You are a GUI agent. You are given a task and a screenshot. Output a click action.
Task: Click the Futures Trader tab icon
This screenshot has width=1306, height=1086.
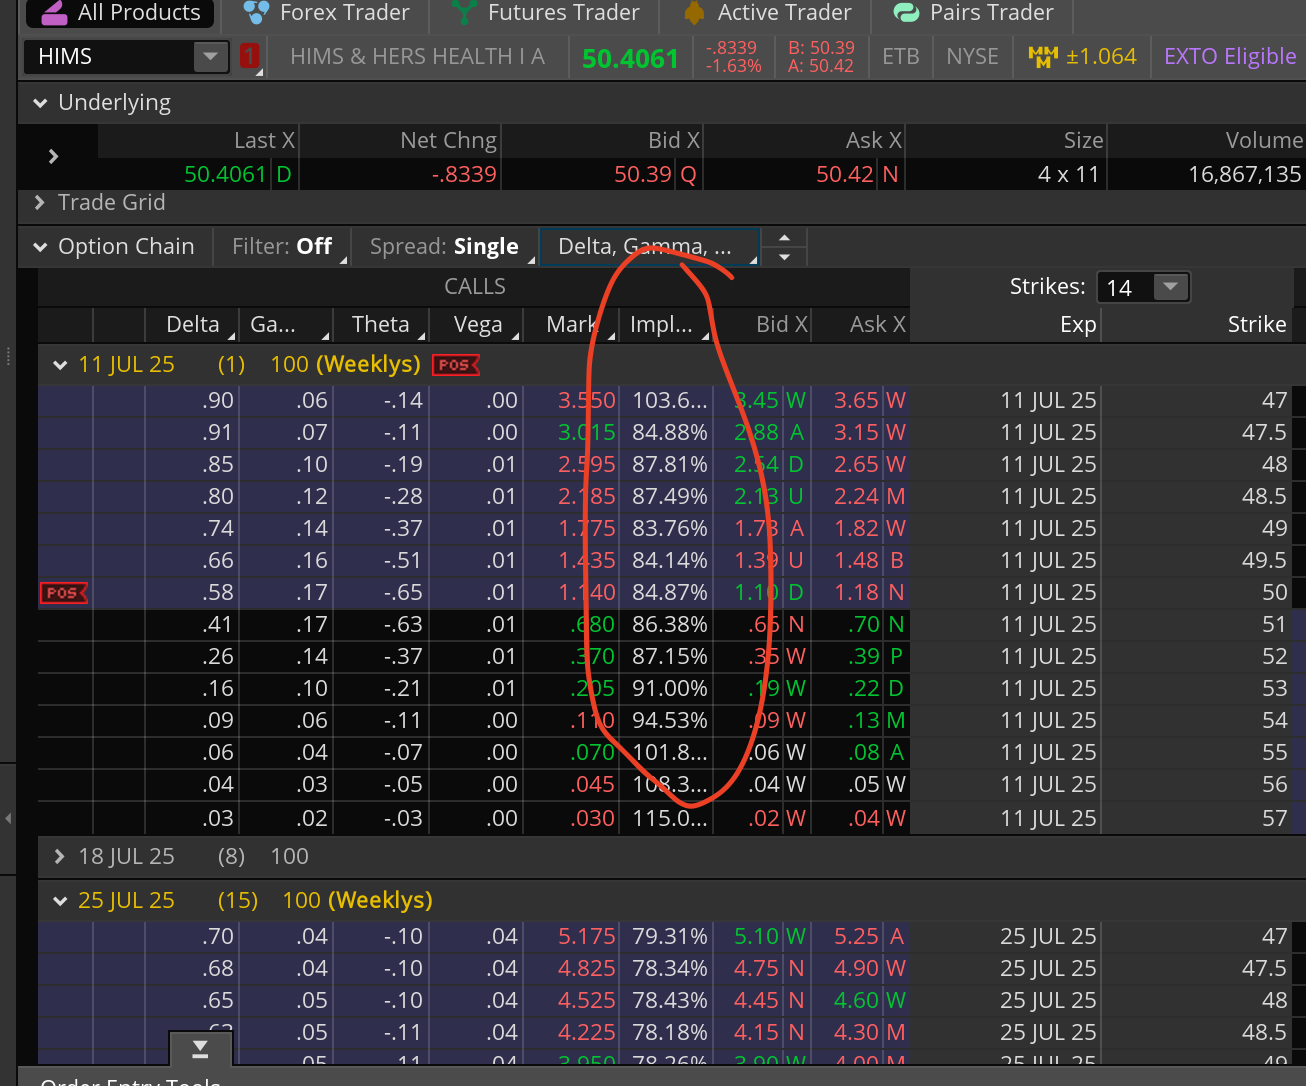coord(464,13)
